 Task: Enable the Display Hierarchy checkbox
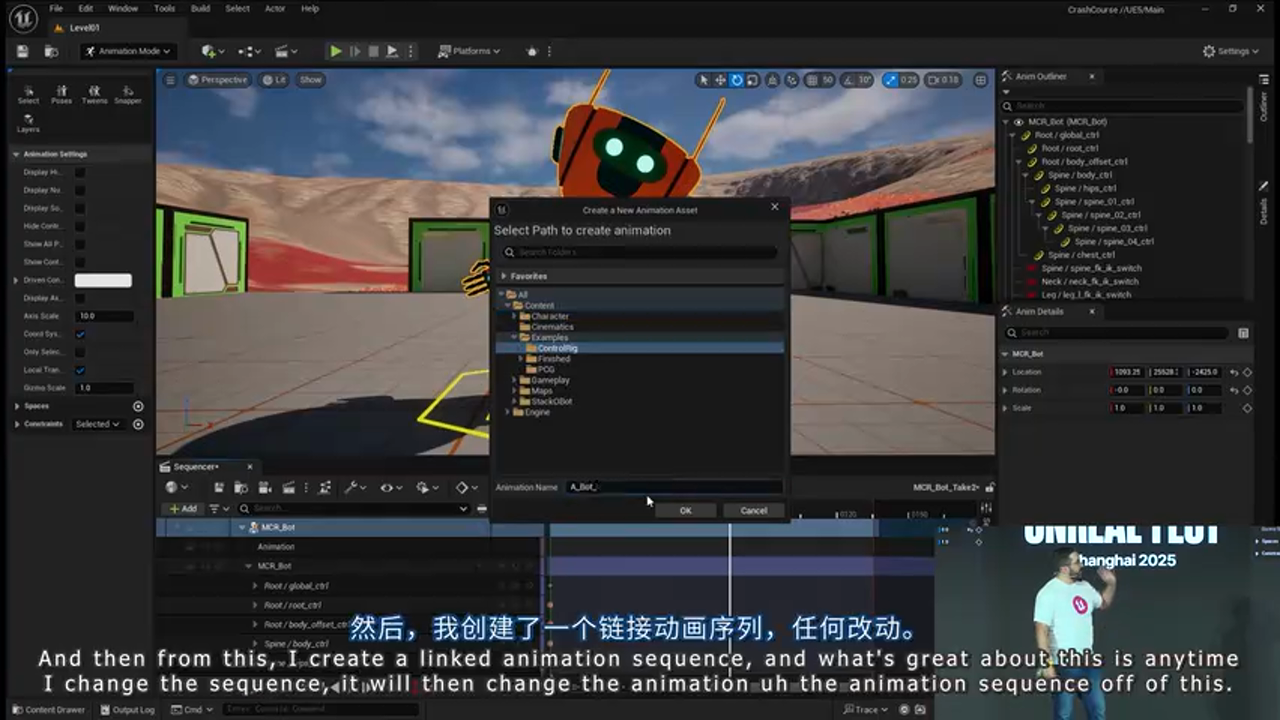click(81, 172)
